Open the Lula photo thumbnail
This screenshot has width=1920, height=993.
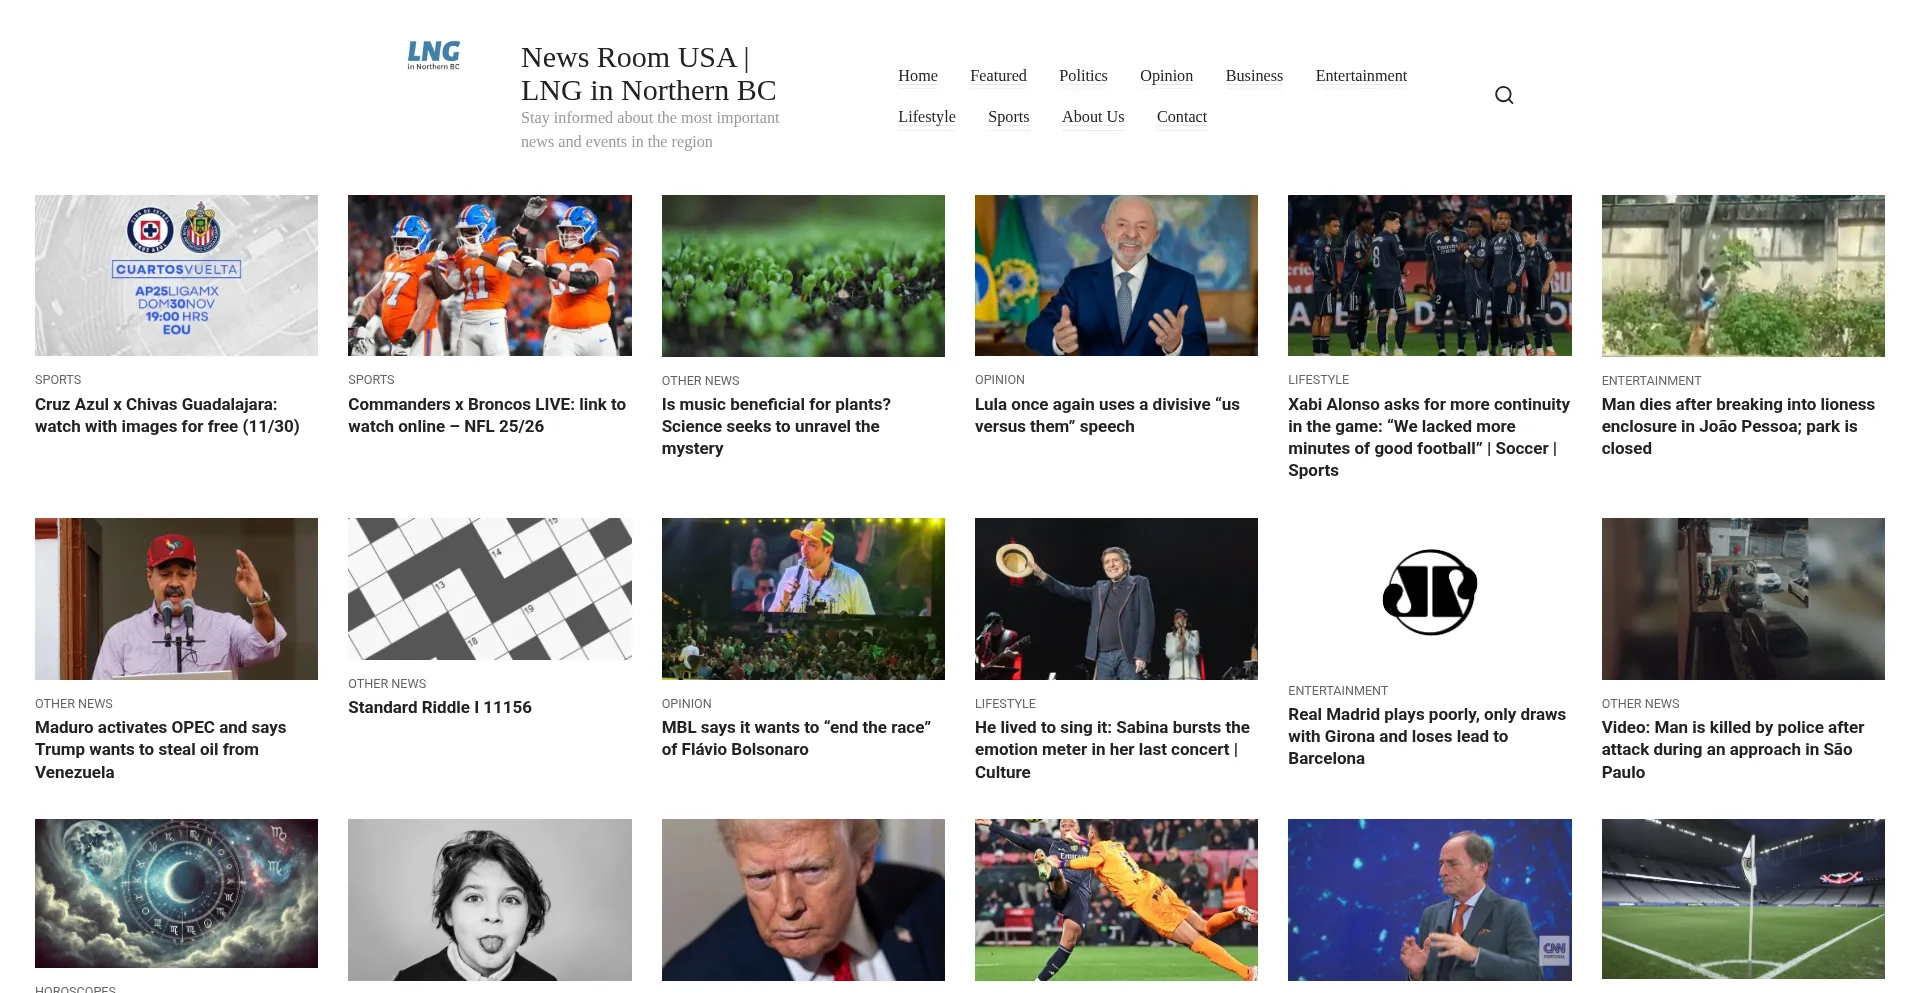[x=1116, y=275]
